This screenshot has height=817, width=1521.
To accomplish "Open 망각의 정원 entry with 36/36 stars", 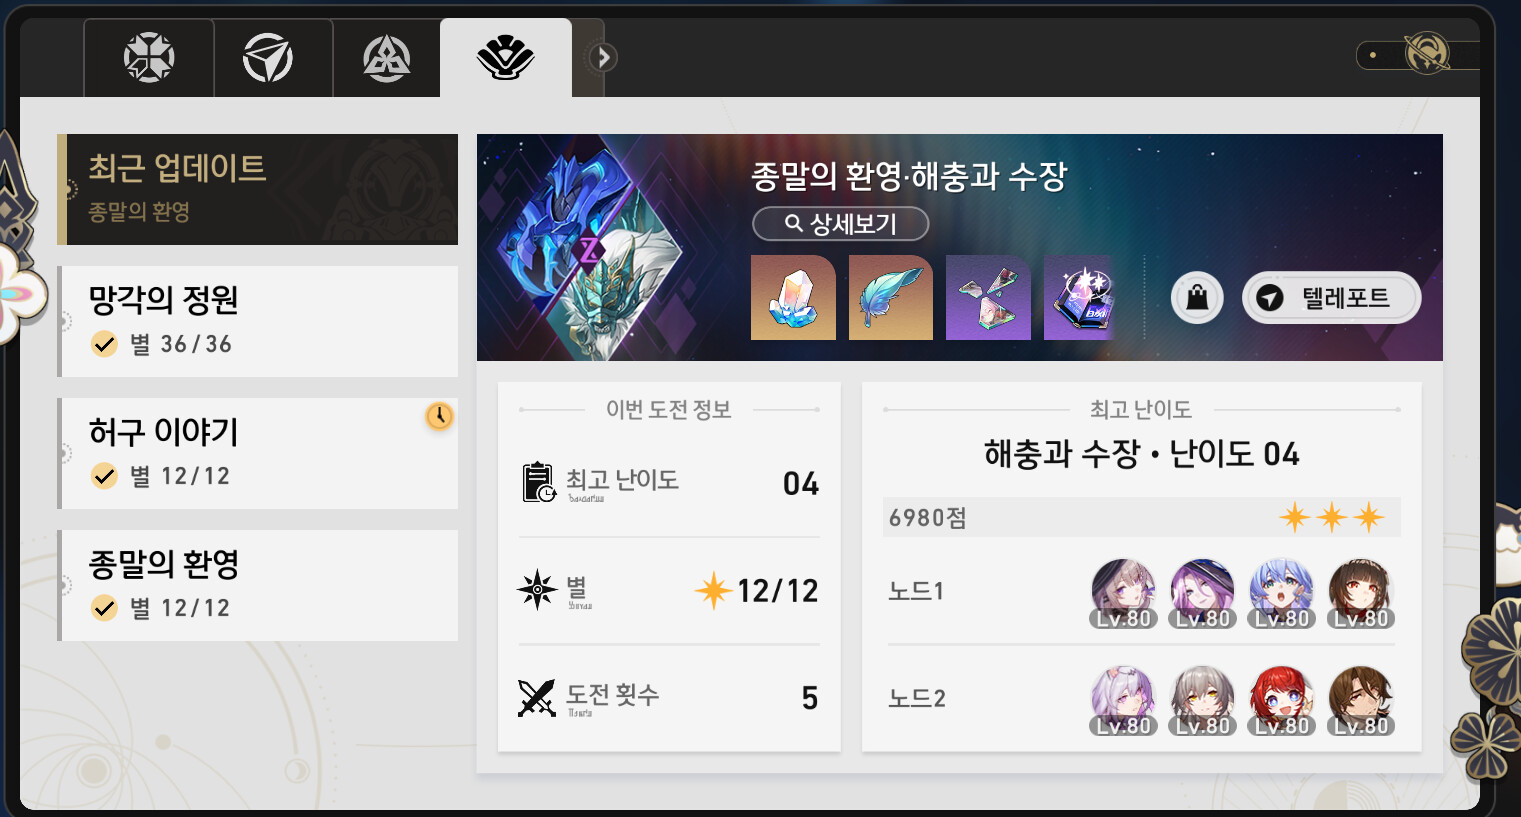I will point(258,321).
